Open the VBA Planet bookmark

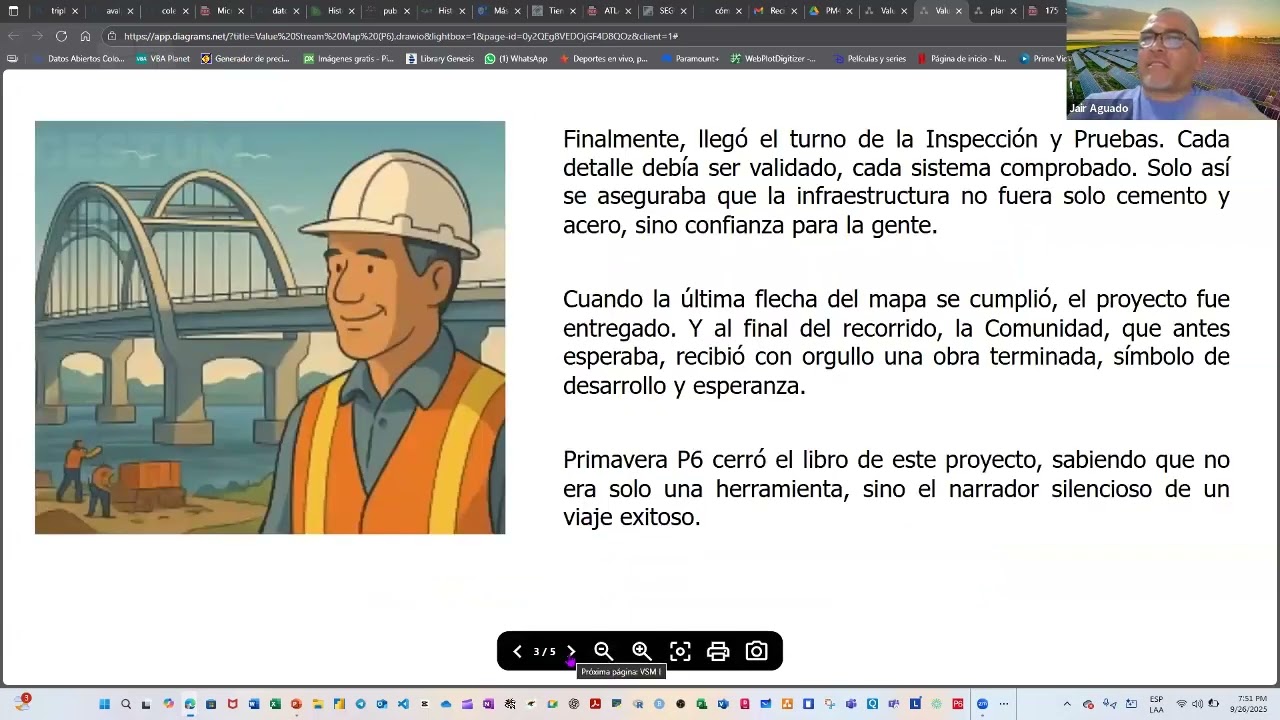point(162,59)
